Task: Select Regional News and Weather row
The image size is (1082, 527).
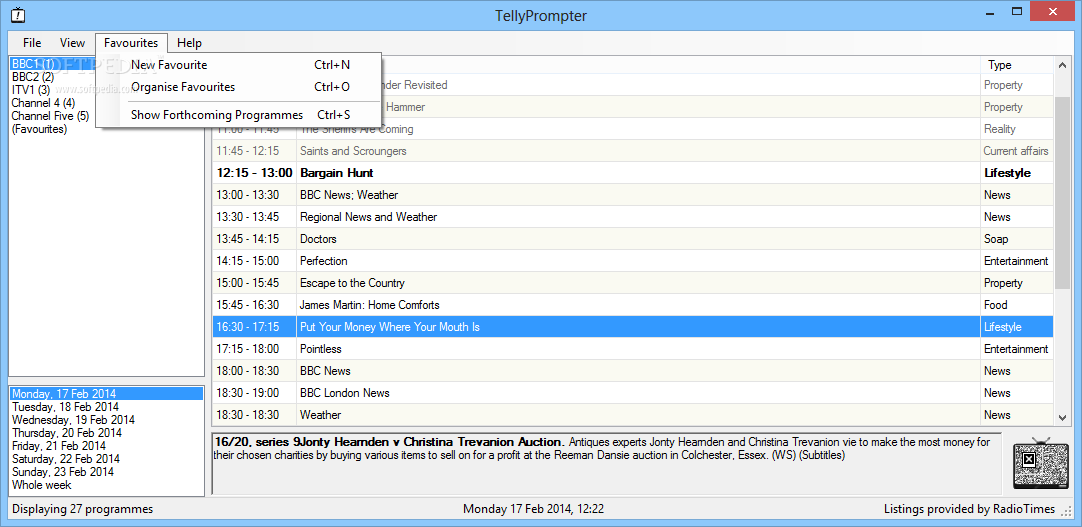Action: [633, 217]
